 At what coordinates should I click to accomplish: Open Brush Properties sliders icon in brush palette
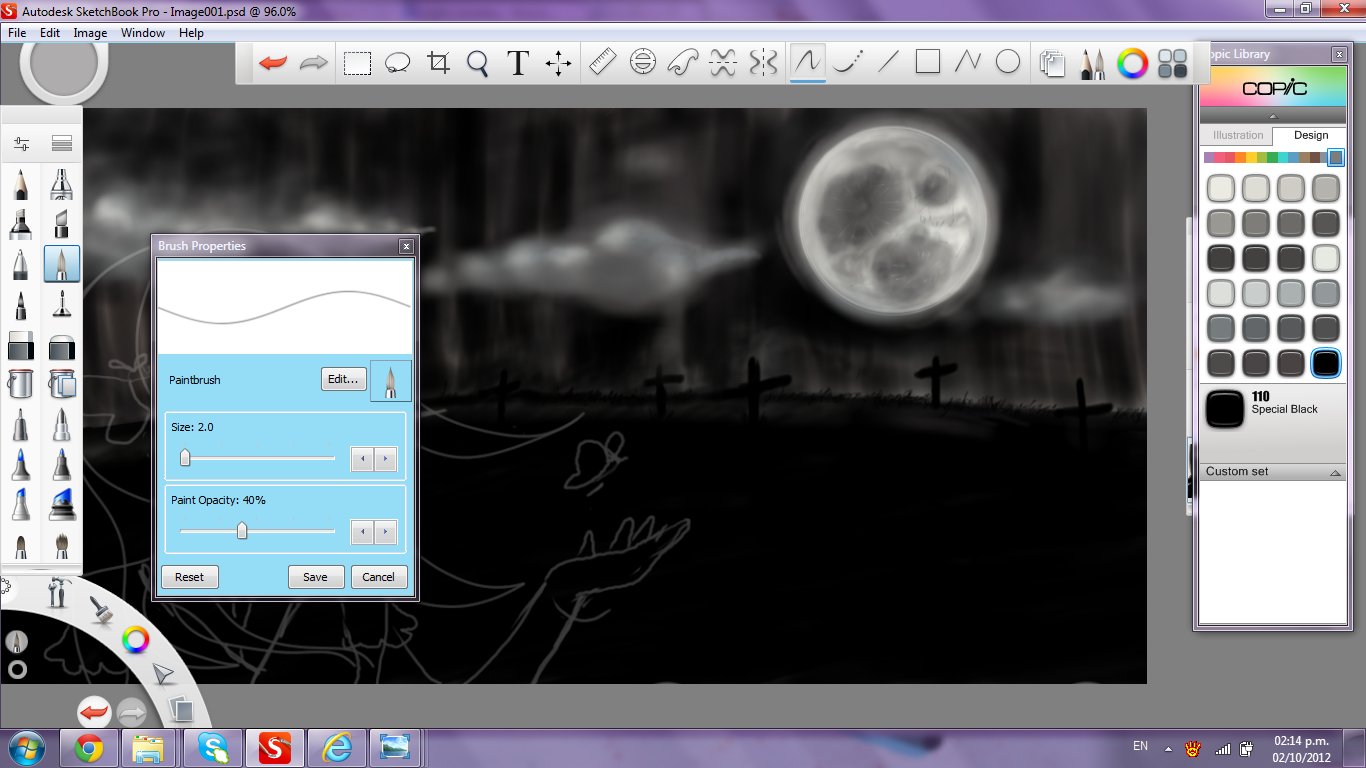pyautogui.click(x=21, y=144)
